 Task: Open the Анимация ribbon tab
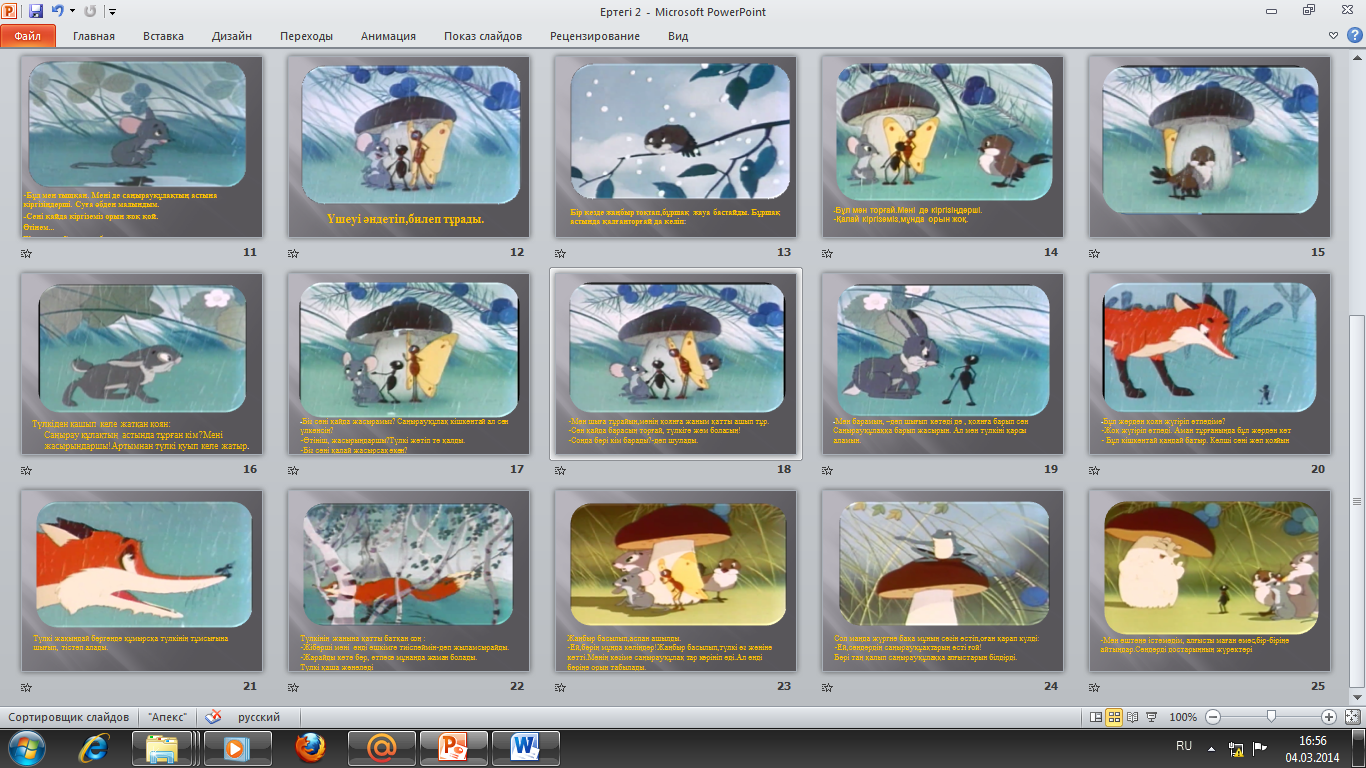click(x=388, y=36)
